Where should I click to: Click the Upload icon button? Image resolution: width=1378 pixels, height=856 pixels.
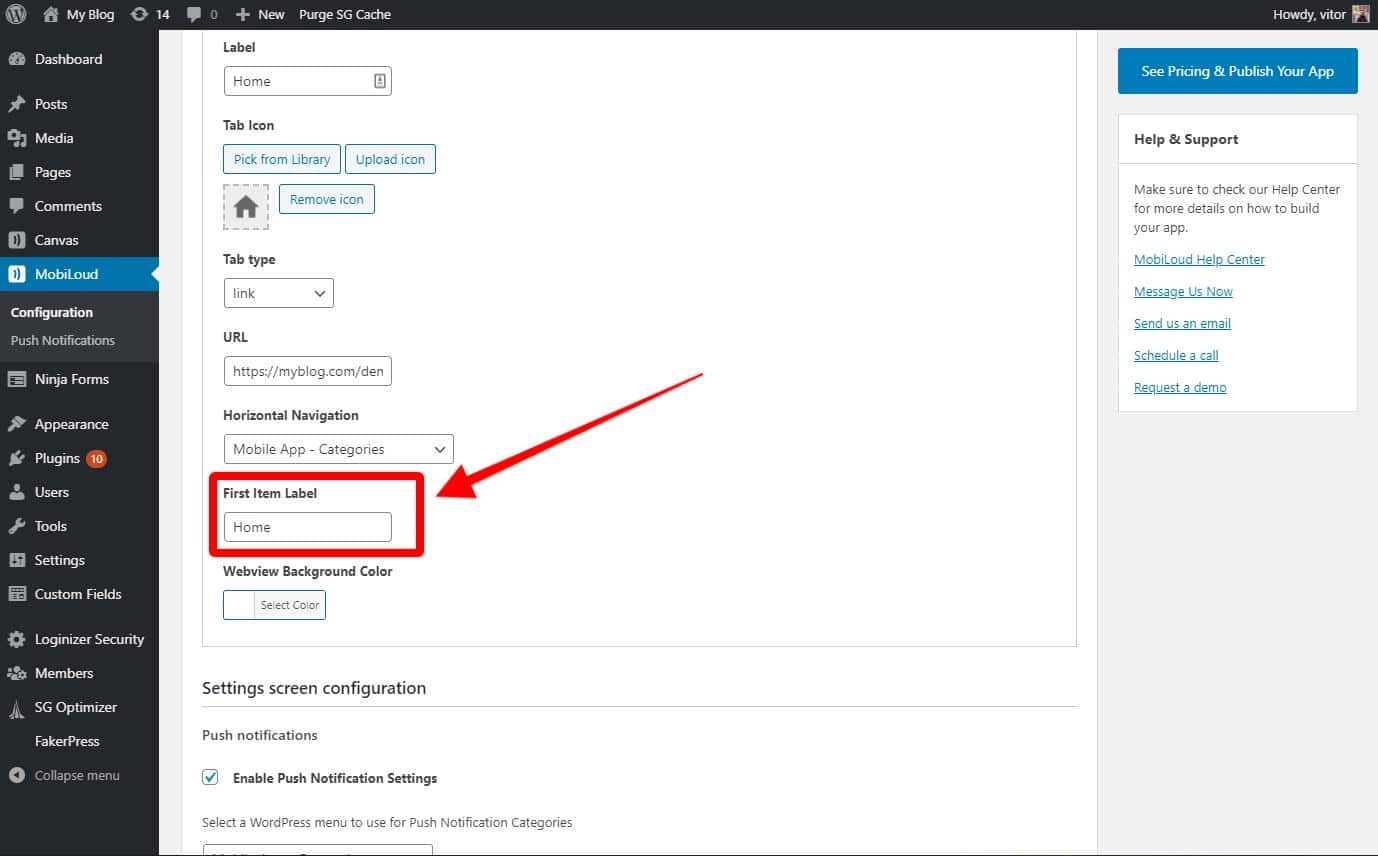pyautogui.click(x=390, y=159)
